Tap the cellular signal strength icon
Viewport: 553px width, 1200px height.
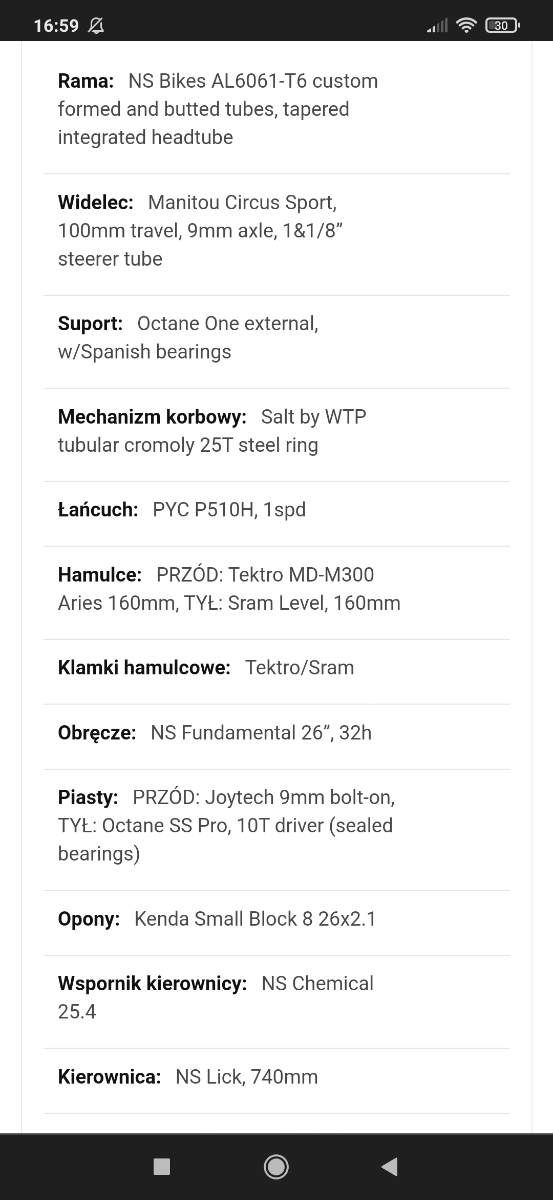coord(438,26)
